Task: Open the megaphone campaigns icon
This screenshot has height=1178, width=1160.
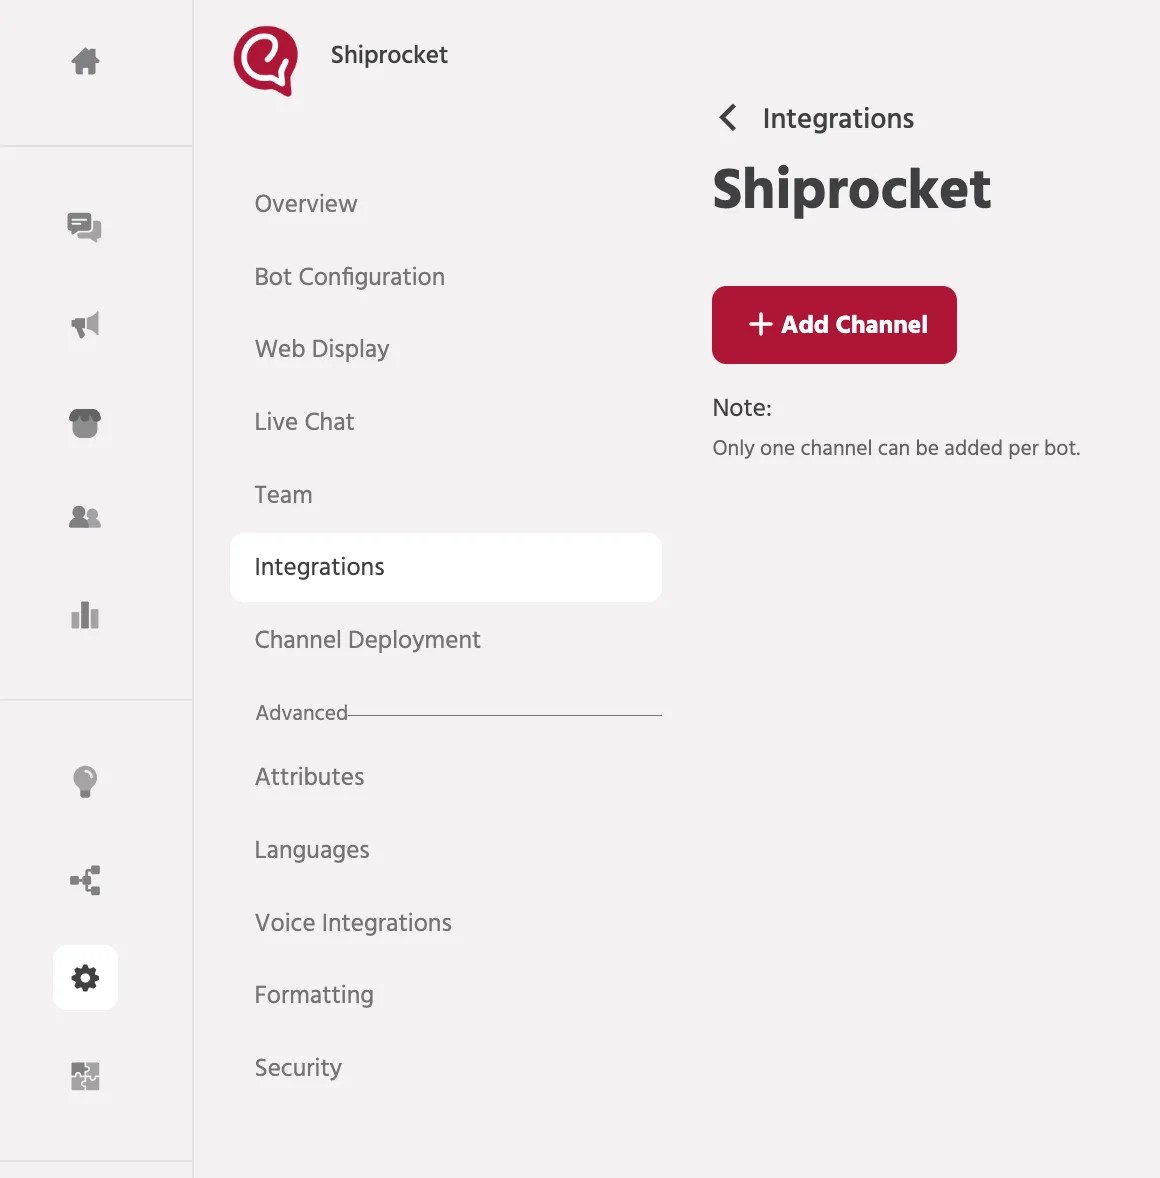Action: [85, 325]
